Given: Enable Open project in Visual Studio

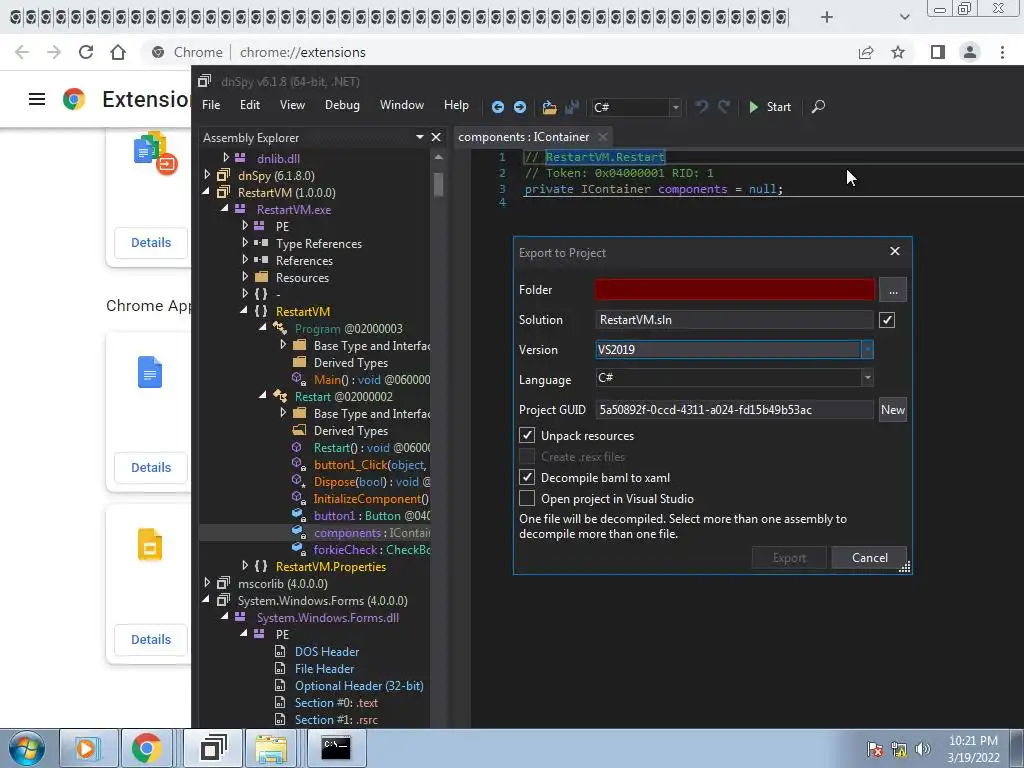Looking at the screenshot, I should pos(527,498).
